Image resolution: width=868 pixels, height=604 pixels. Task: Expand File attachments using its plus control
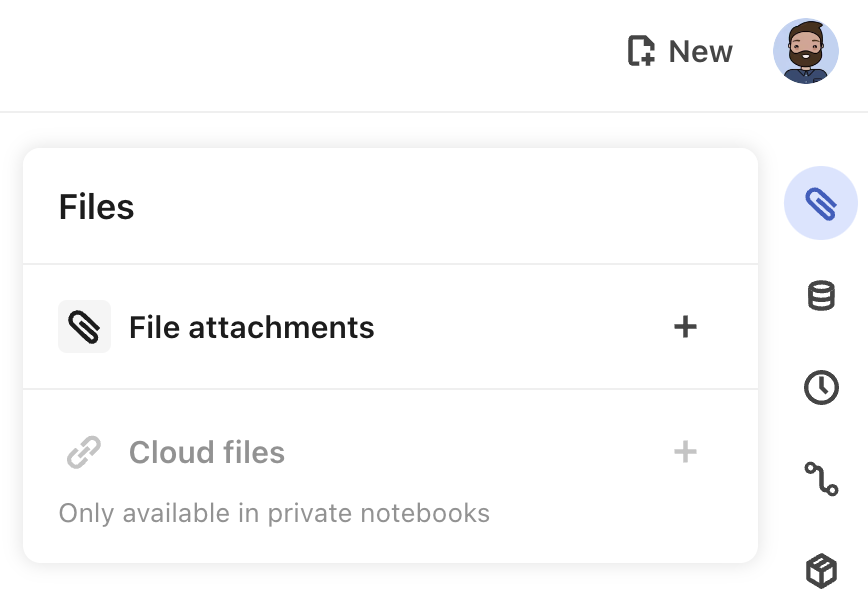coord(686,327)
